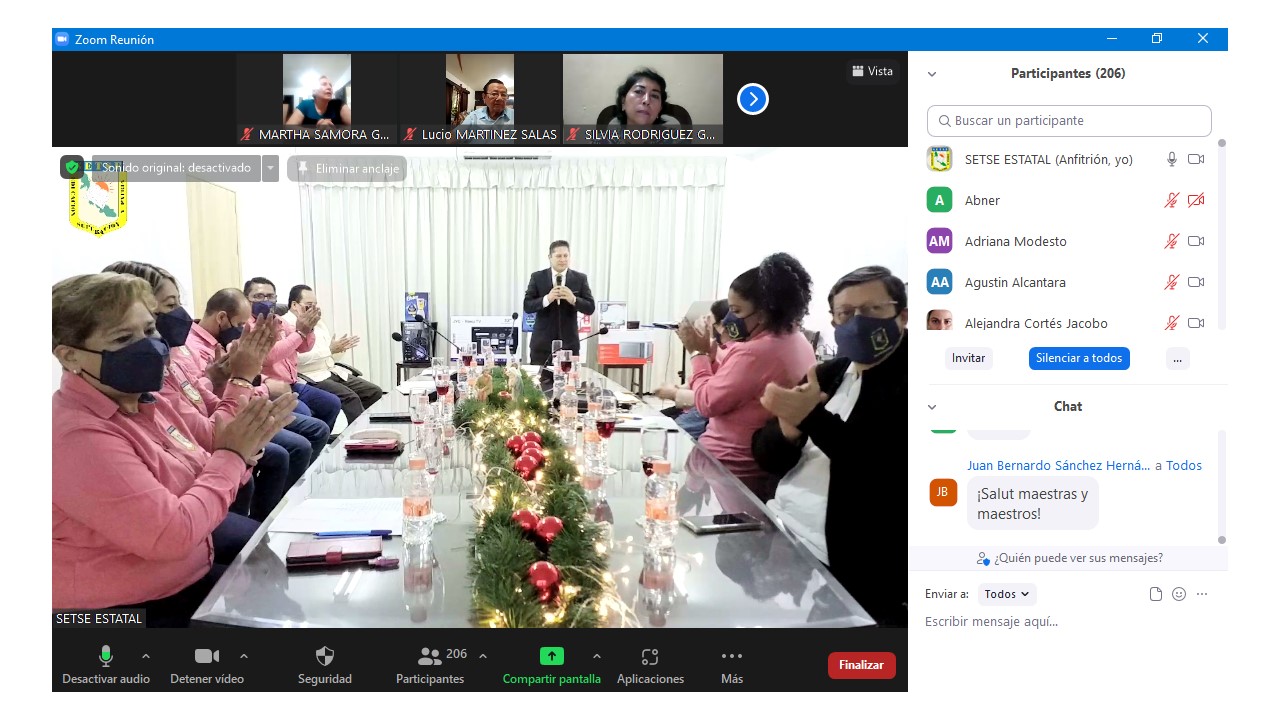Screen dimensions: 1280x720
Task: Select SILVIA RODRIGUEZ video thumbnail
Action: (x=642, y=99)
